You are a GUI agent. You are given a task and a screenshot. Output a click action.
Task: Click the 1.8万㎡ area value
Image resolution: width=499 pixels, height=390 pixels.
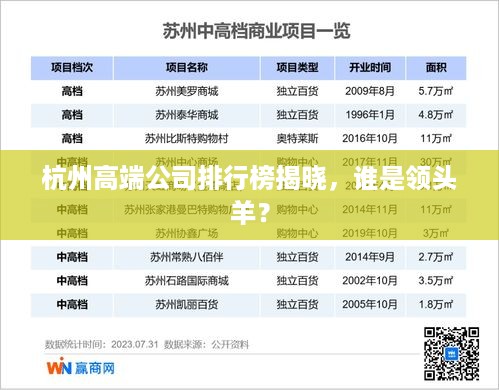[x=436, y=304]
